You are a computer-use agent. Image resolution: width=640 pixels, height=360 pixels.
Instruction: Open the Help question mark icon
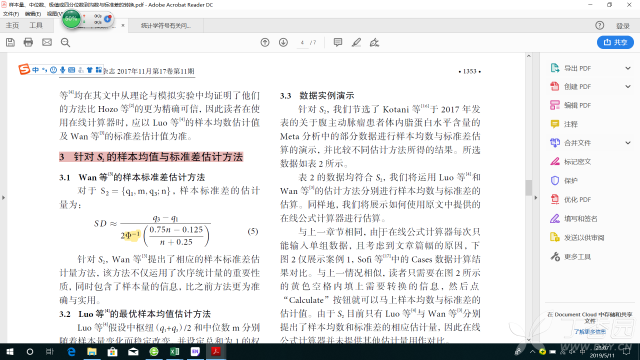[x=599, y=25]
